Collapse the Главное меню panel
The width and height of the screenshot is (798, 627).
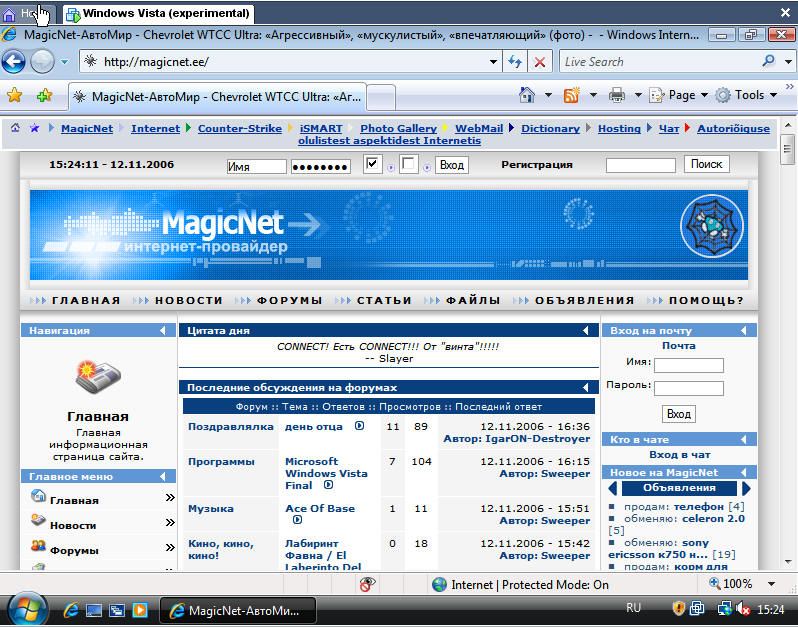pyautogui.click(x=163, y=476)
